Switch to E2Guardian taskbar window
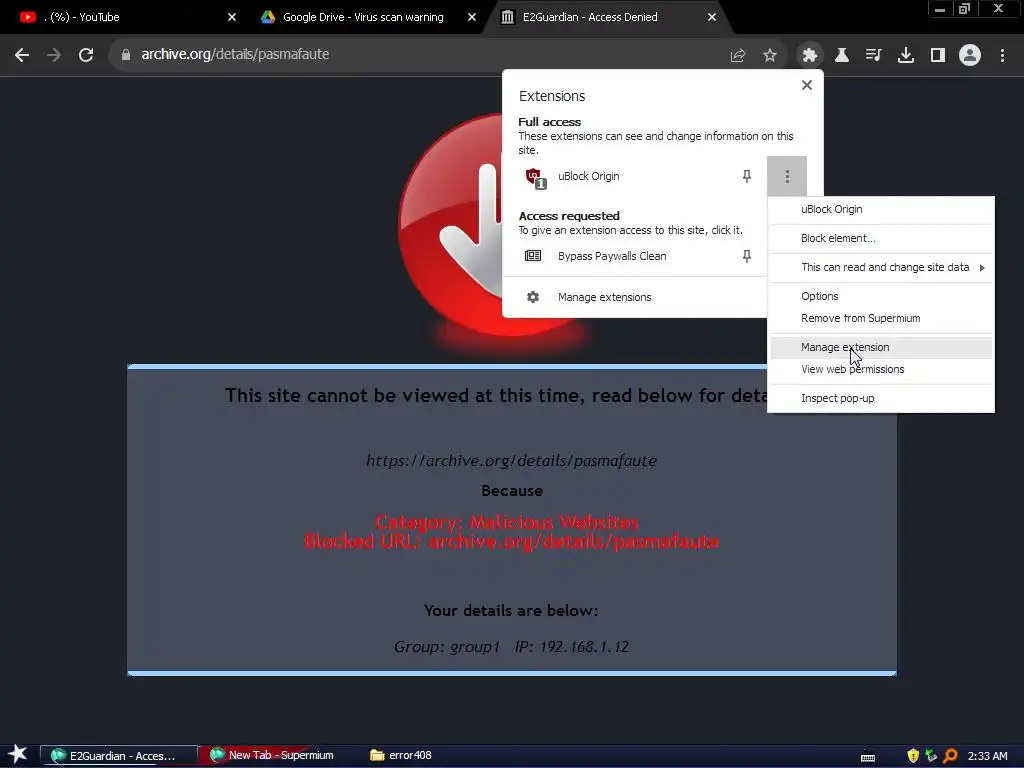1024x768 pixels. point(118,756)
